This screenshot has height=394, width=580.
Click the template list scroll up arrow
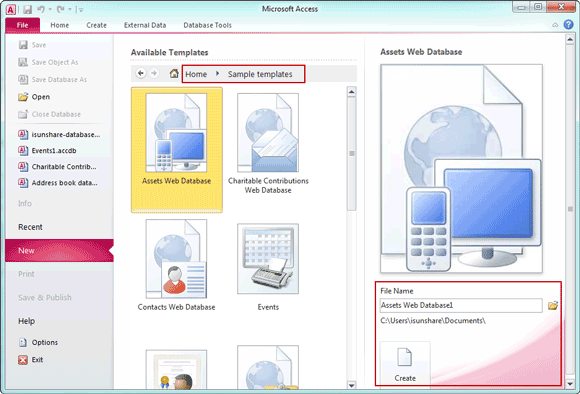[x=351, y=92]
